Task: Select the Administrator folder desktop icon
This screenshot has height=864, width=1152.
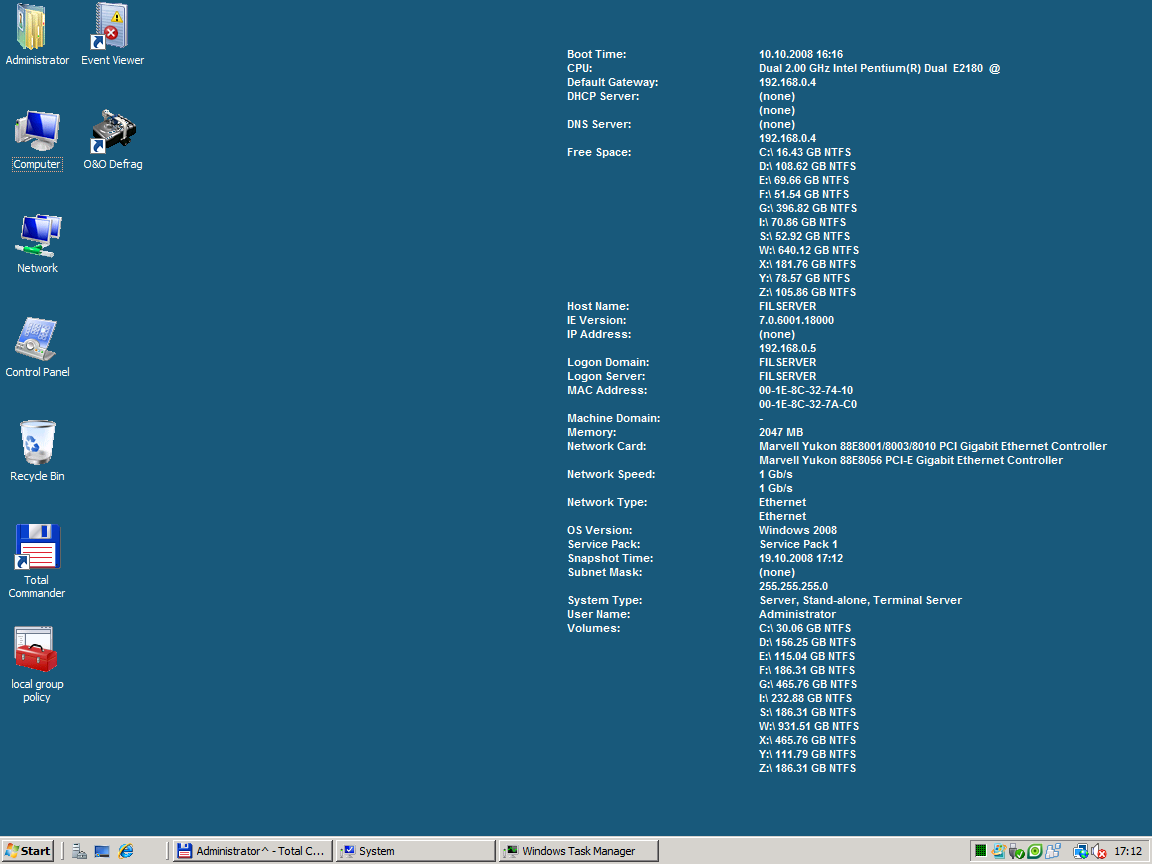Action: pyautogui.click(x=37, y=34)
